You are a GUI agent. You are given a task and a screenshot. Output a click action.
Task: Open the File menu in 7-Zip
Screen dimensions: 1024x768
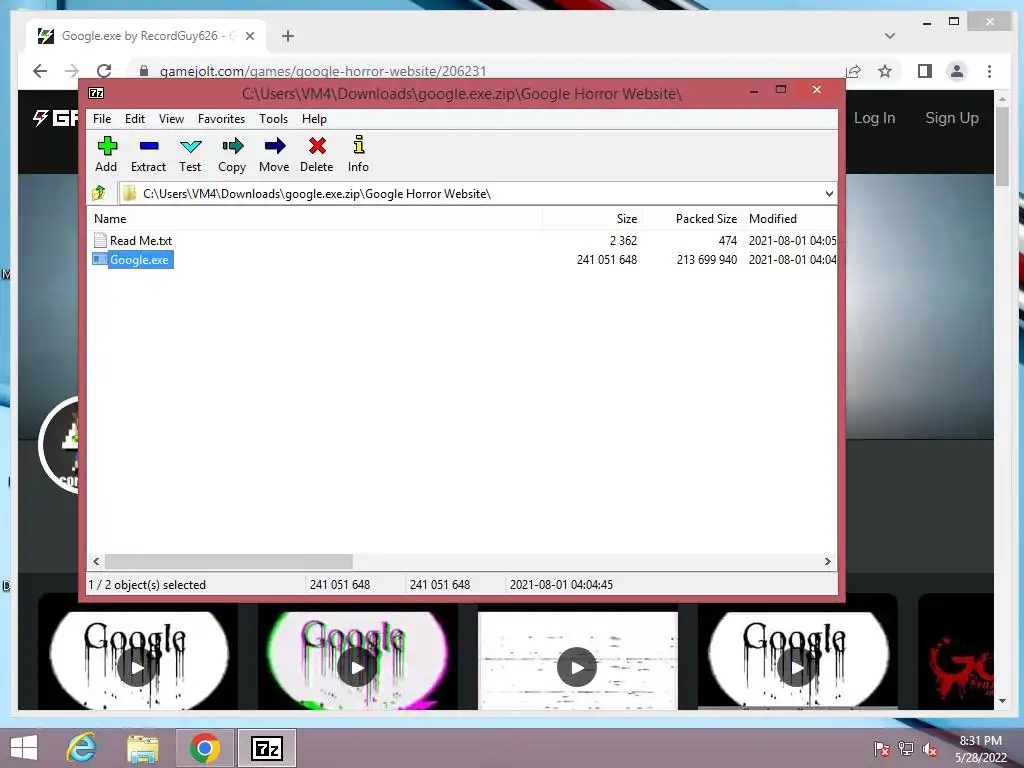pyautogui.click(x=102, y=119)
